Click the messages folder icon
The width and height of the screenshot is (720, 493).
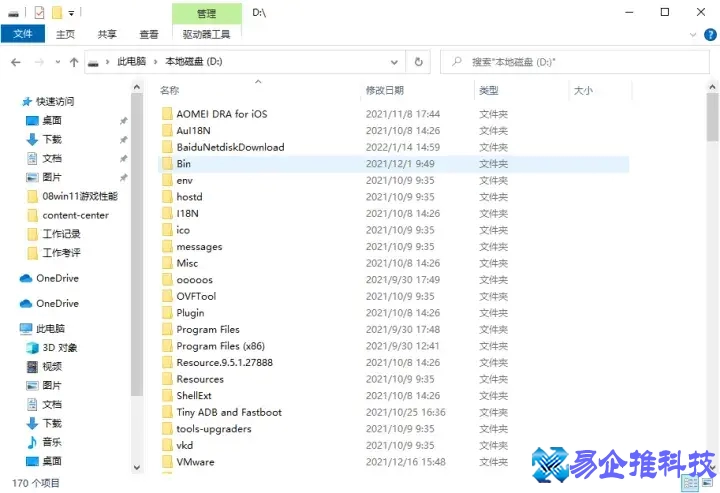click(167, 246)
